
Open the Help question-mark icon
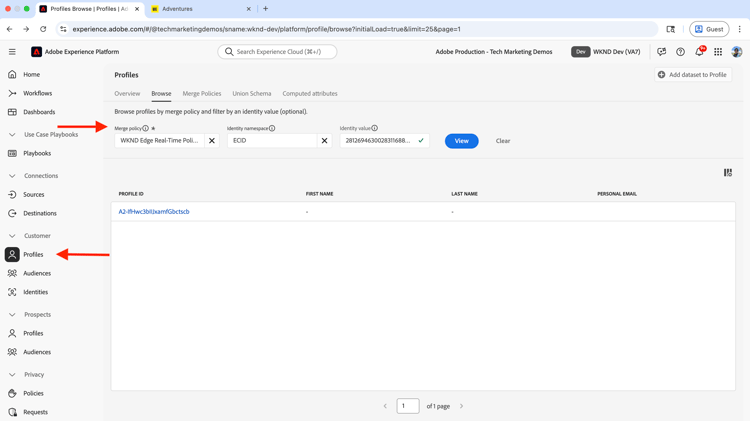[680, 52]
